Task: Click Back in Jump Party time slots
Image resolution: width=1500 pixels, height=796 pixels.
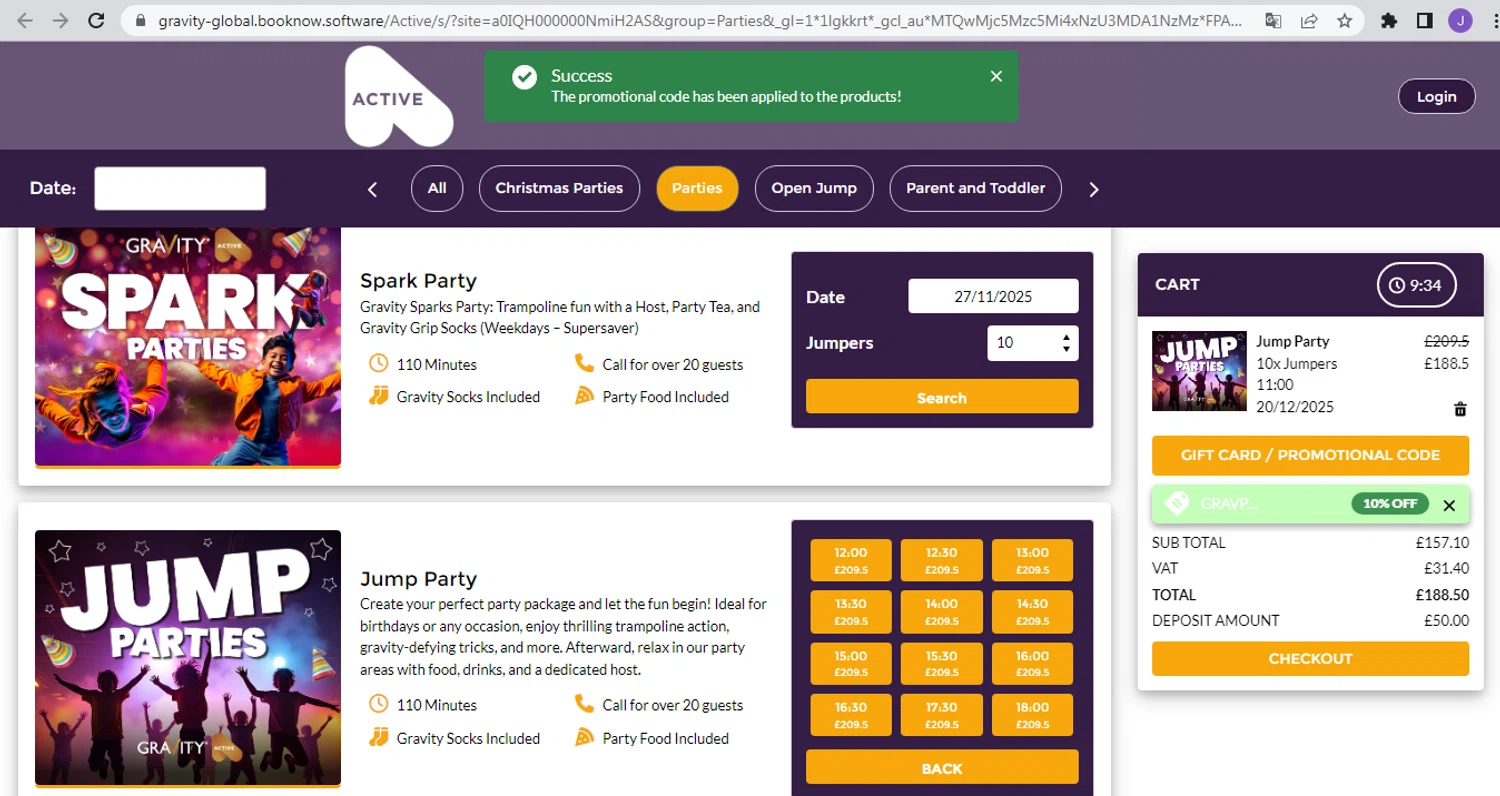Action: [x=942, y=767]
